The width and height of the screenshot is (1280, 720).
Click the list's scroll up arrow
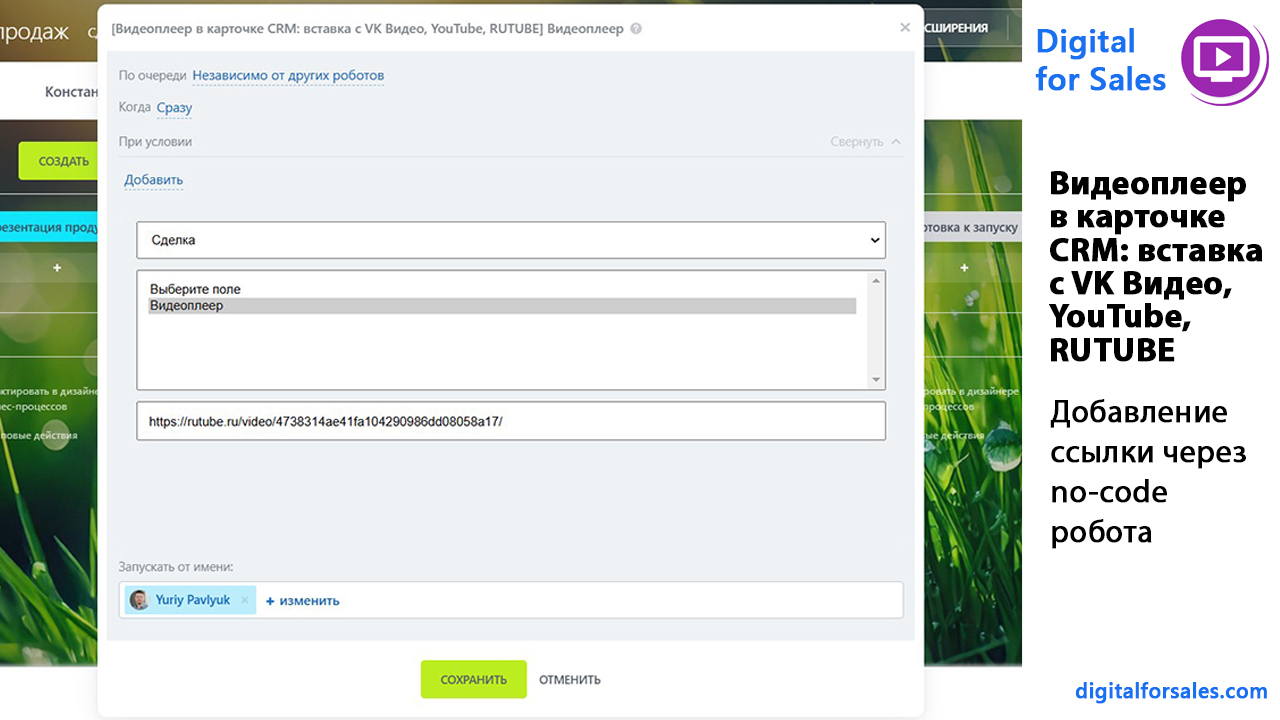tap(877, 280)
